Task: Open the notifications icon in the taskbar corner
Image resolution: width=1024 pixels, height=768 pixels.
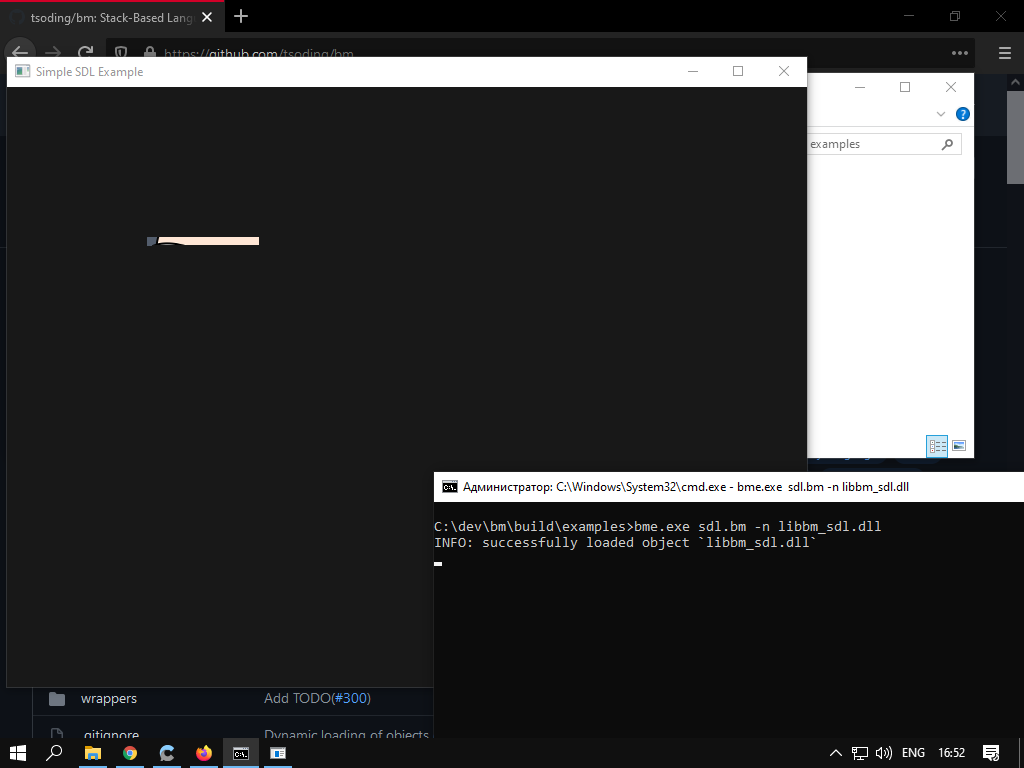Action: (x=991, y=753)
